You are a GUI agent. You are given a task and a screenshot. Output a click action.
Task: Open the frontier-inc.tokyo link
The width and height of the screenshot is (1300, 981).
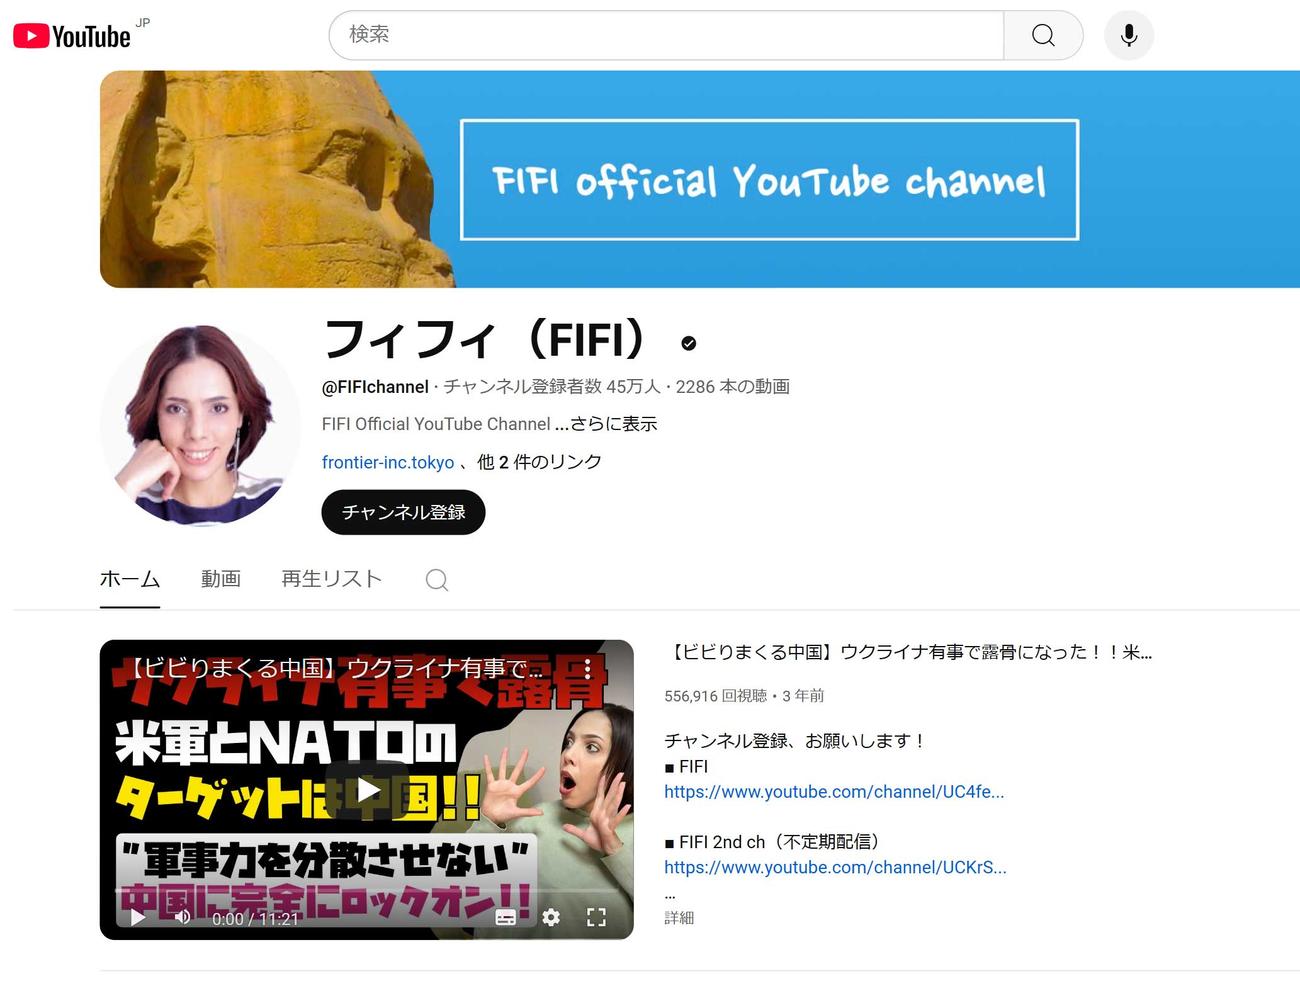pos(388,462)
